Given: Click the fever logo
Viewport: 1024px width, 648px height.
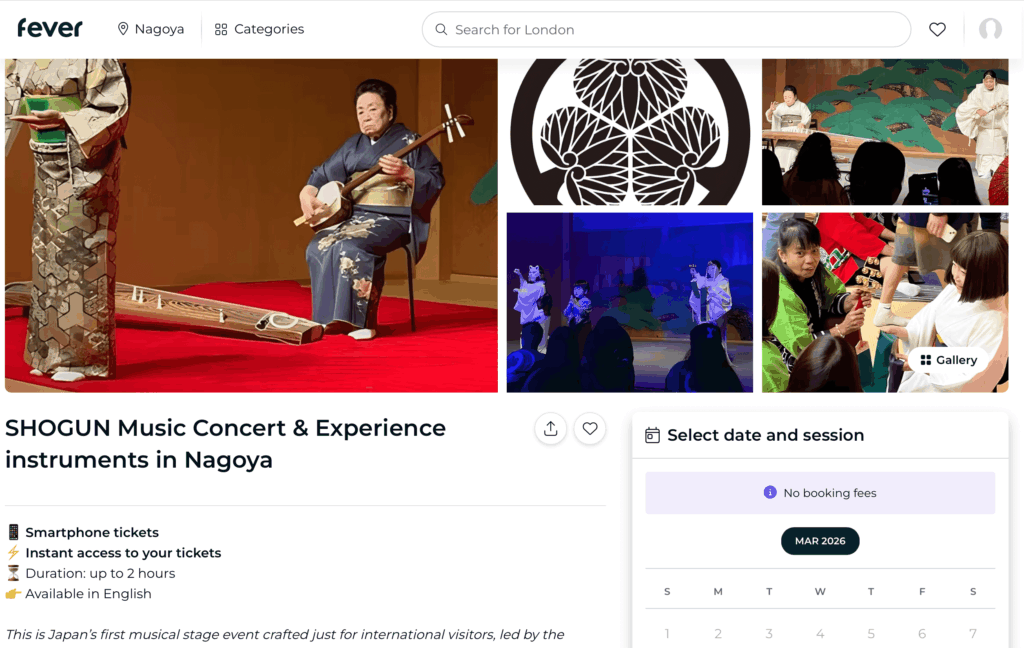Looking at the screenshot, I should click(x=50, y=29).
